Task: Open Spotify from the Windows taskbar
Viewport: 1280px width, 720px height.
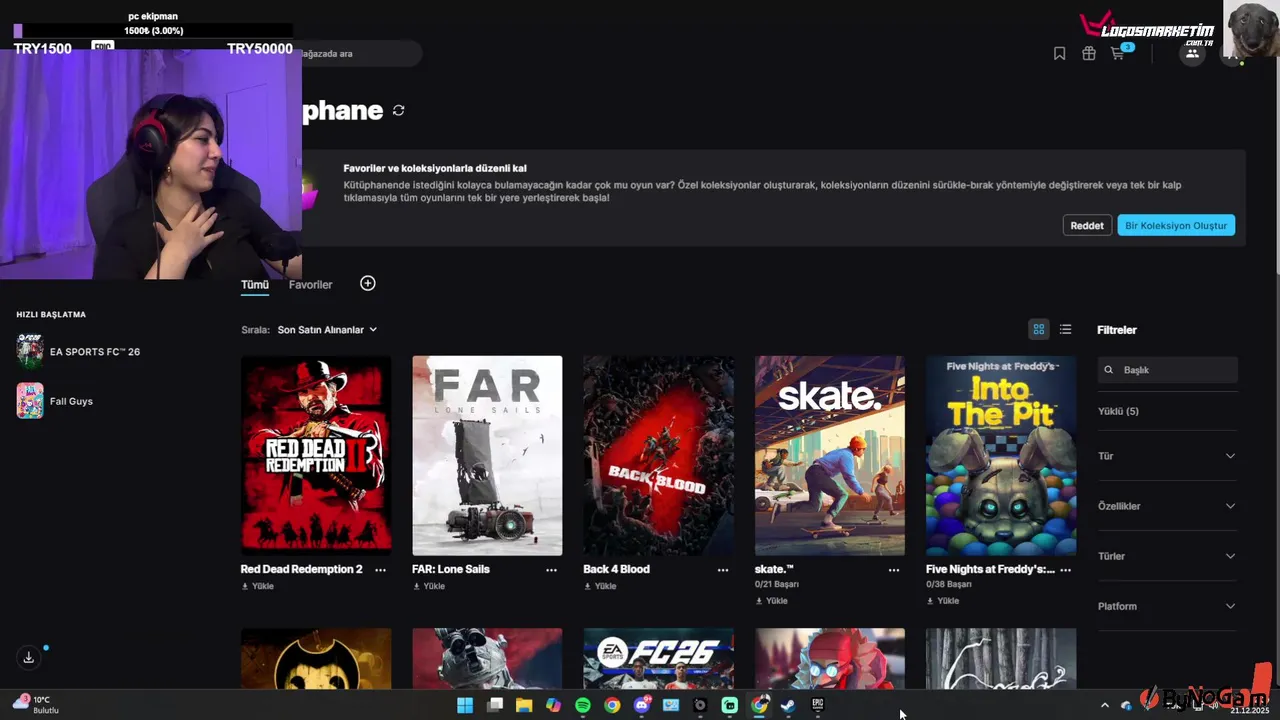Action: (x=583, y=705)
